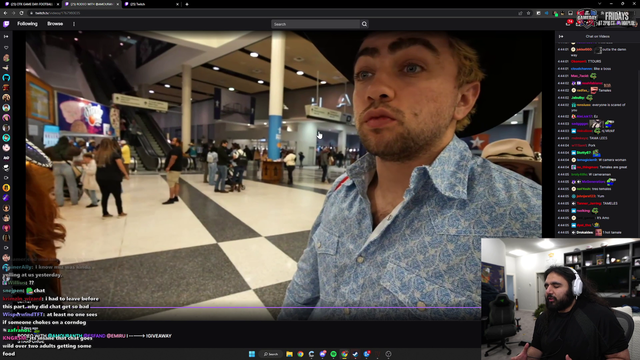Open Spotify from the taskbar
640x360 pixels.
tap(333, 354)
